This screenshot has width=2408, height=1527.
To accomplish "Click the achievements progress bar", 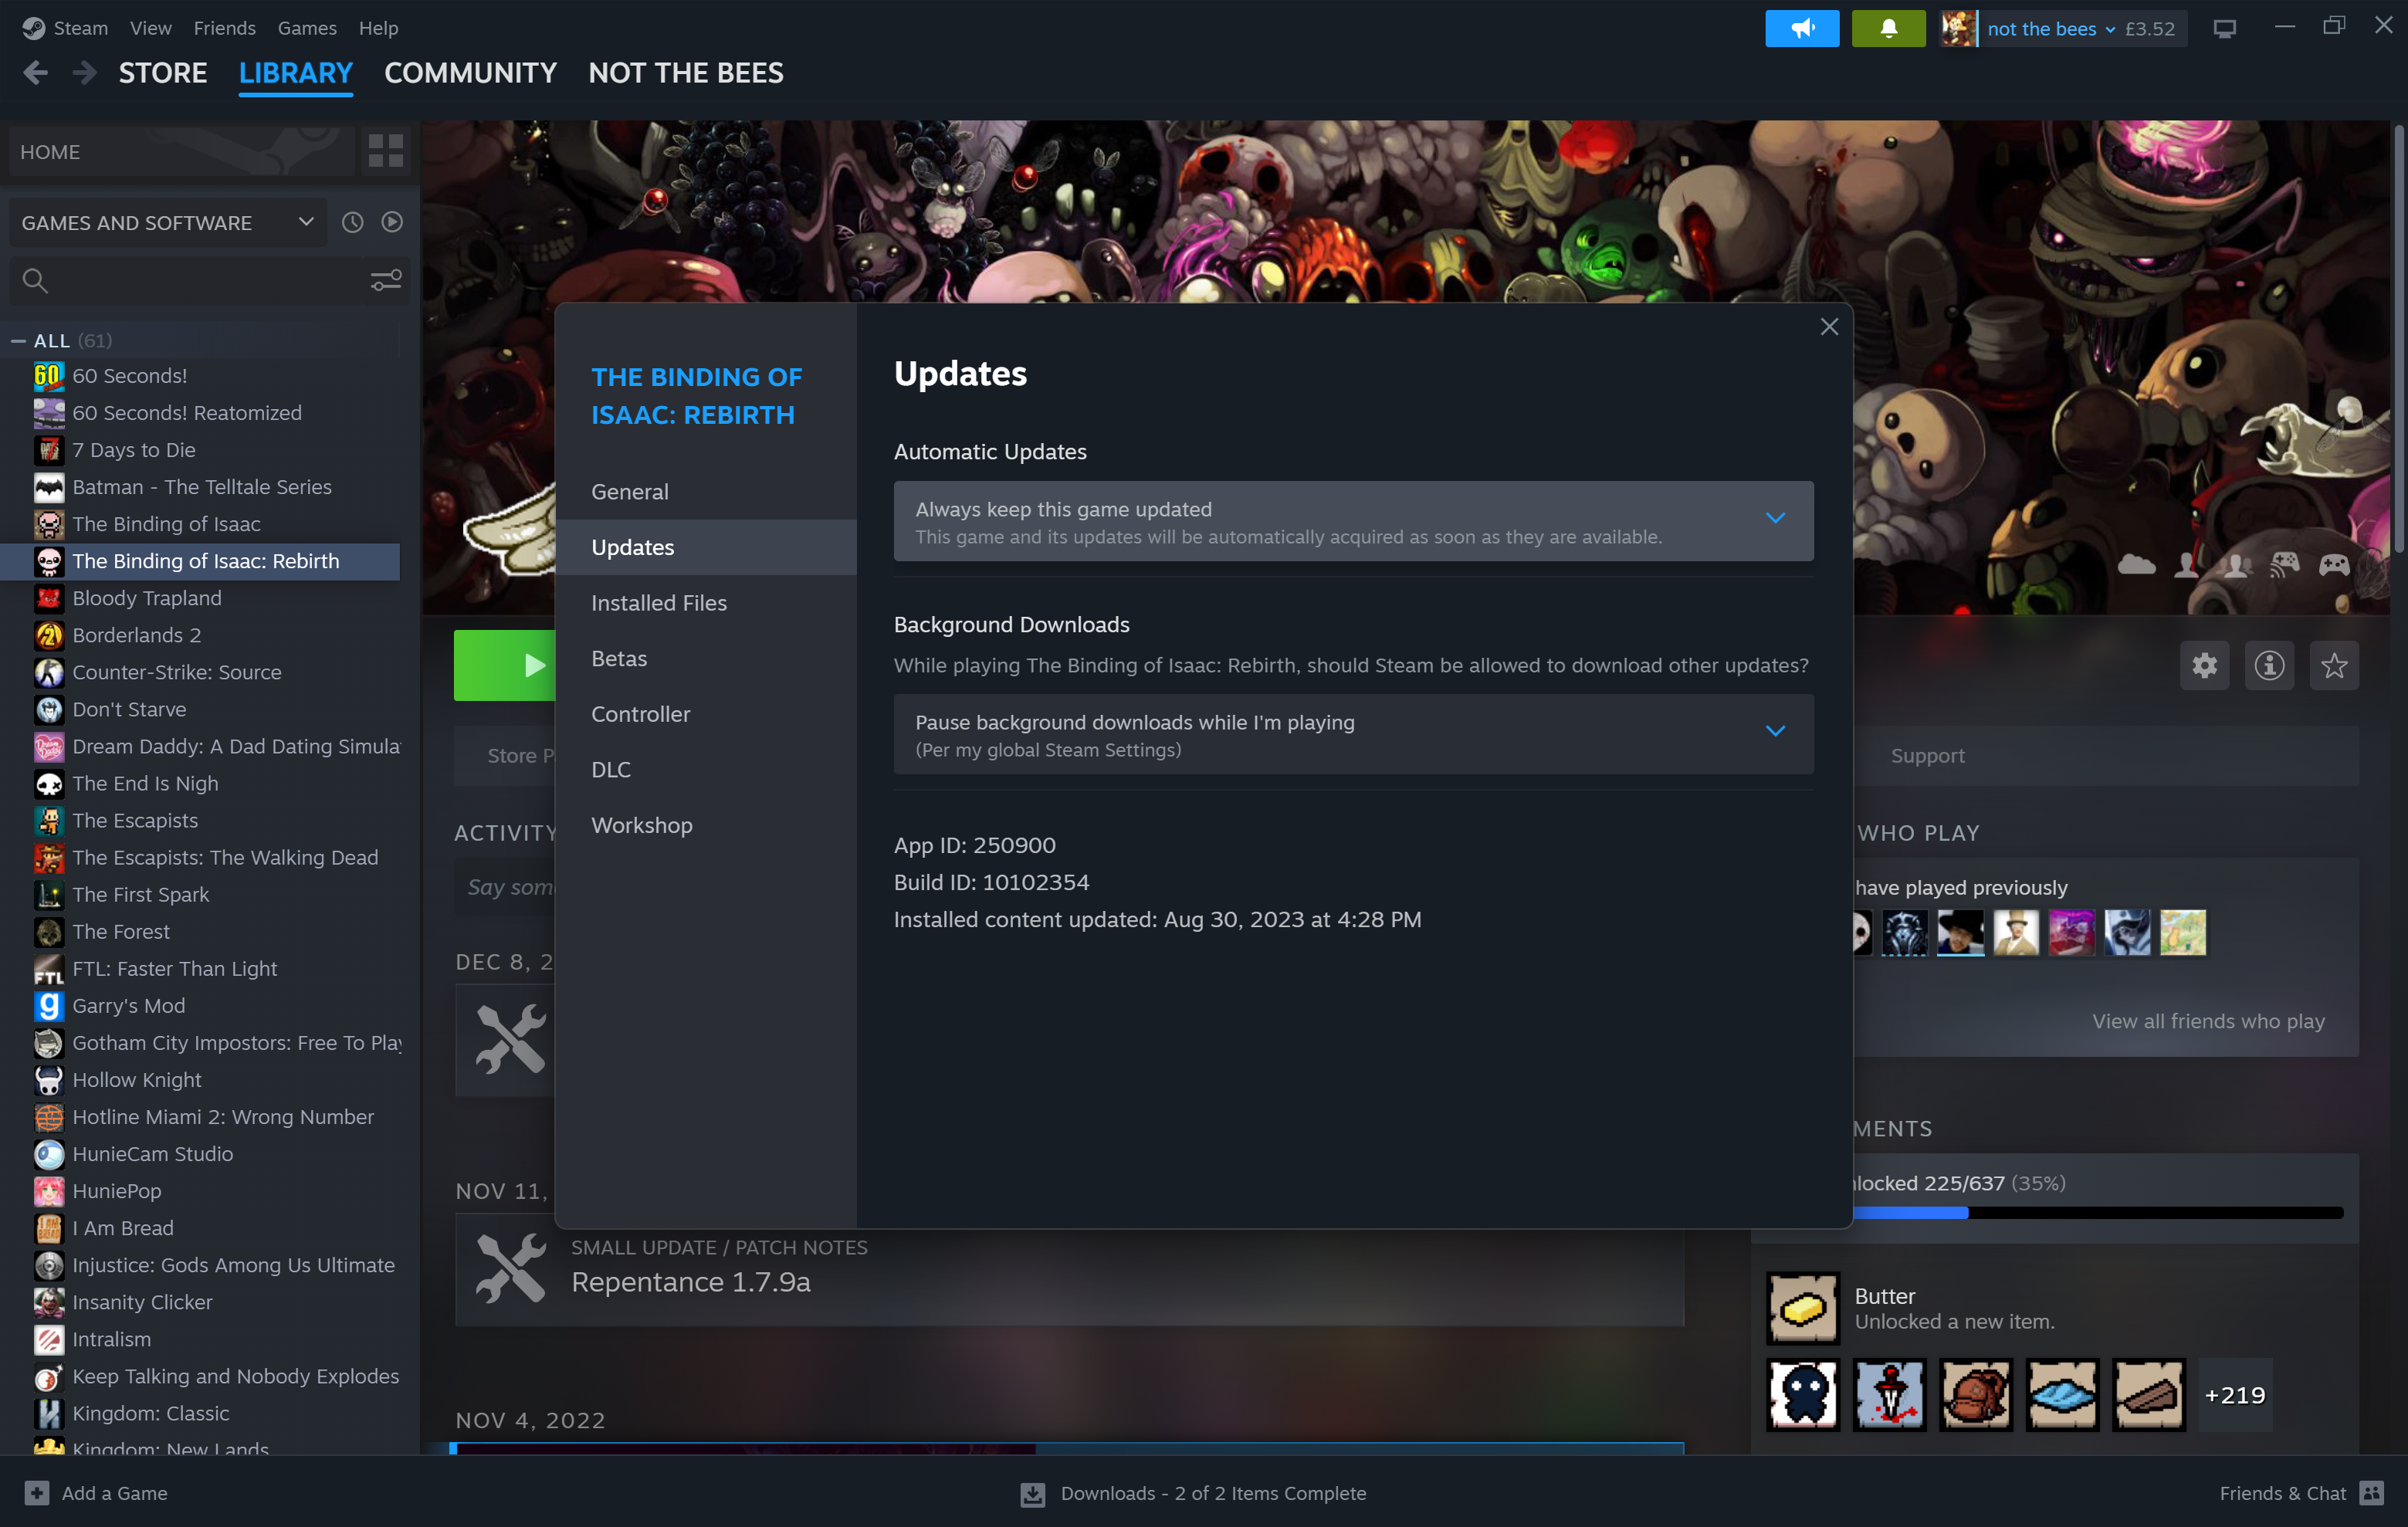I will (2098, 1212).
